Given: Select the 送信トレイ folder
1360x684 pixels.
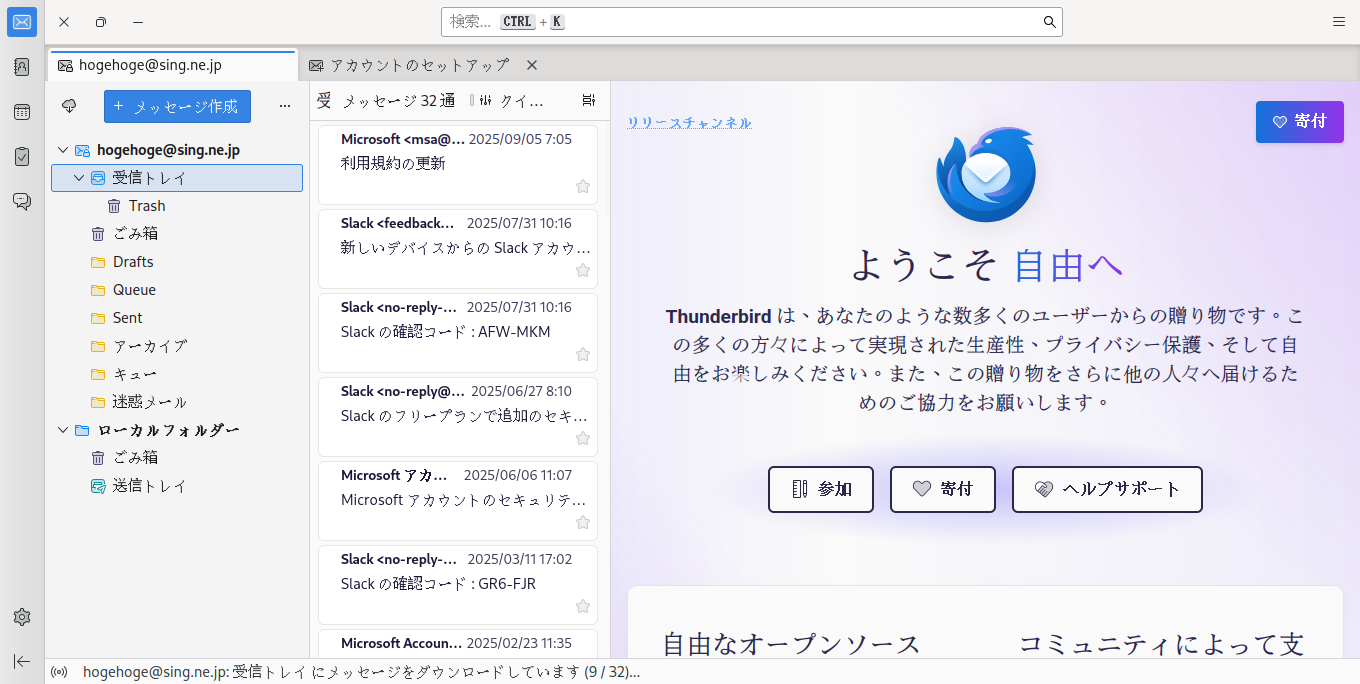Looking at the screenshot, I should point(177,486).
